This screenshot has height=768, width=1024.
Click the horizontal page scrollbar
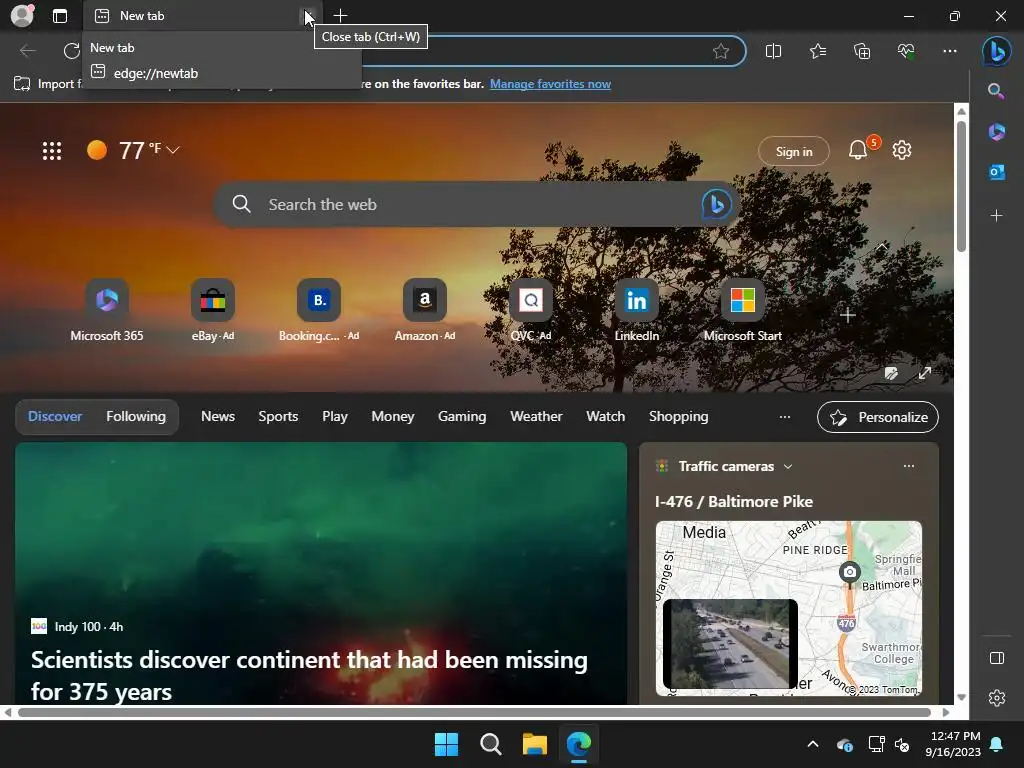point(474,712)
